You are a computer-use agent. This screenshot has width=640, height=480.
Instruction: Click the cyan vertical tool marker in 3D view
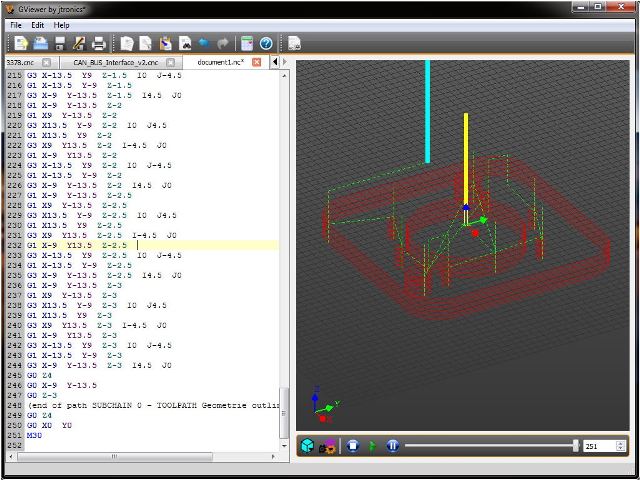tap(427, 111)
